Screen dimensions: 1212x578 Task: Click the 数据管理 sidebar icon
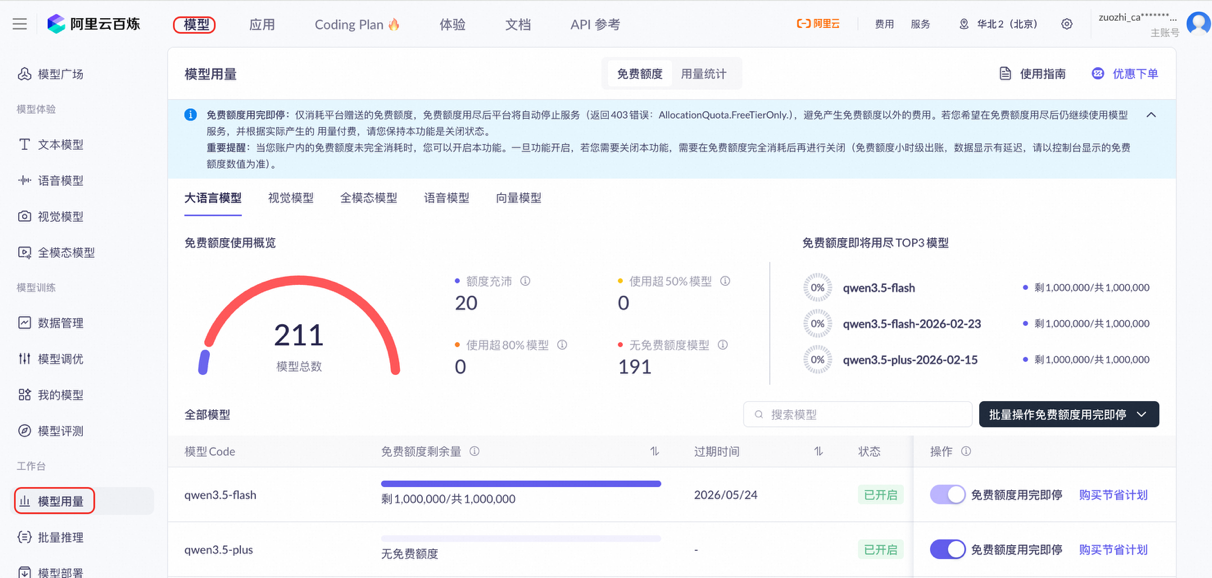(24, 323)
